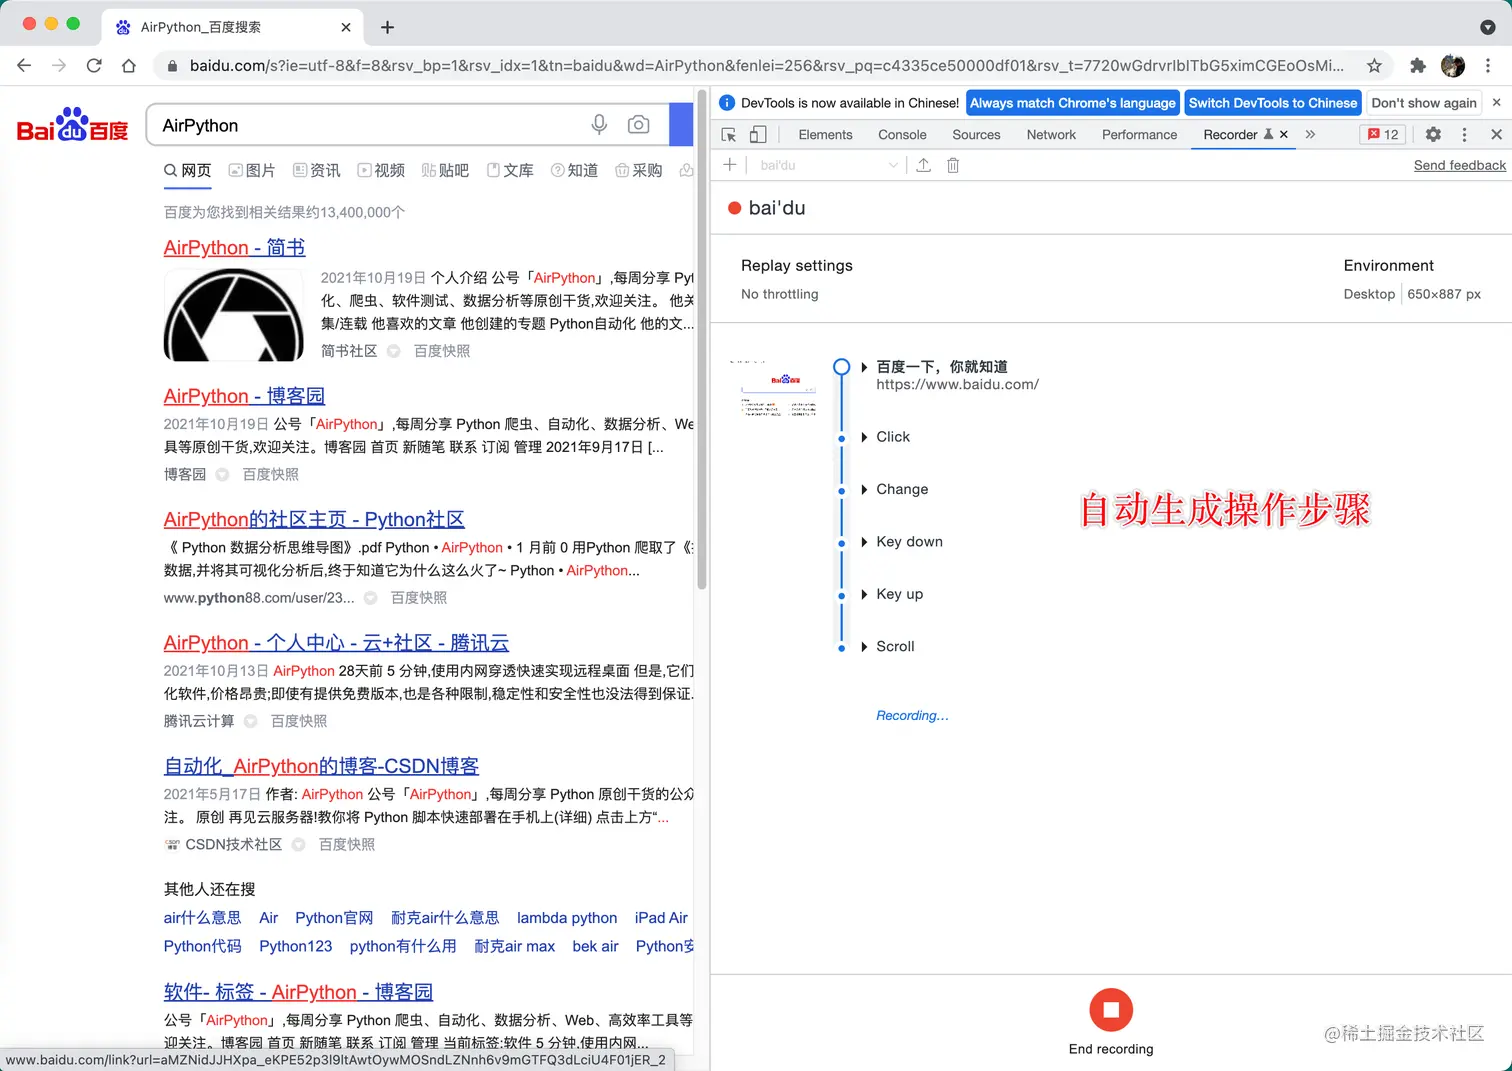Click related search lambda python
This screenshot has height=1071, width=1512.
point(567,918)
